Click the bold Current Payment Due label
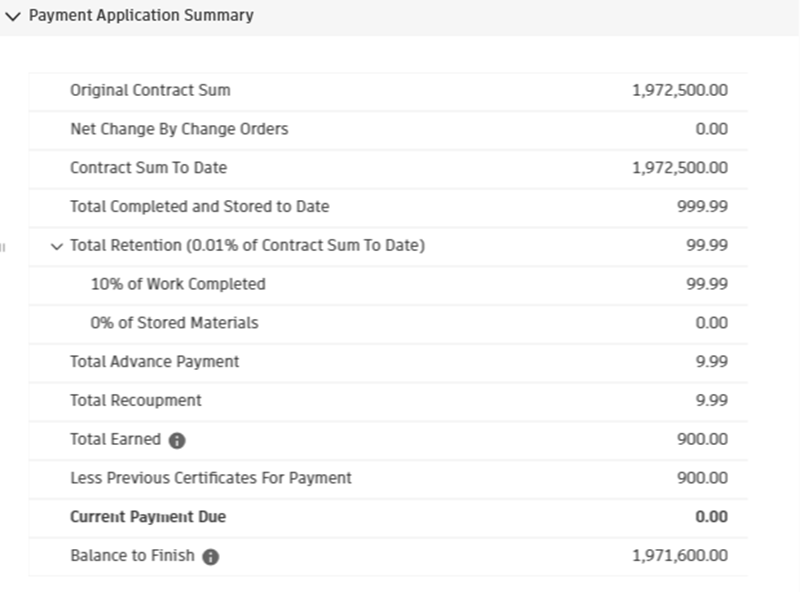 pyautogui.click(x=148, y=517)
